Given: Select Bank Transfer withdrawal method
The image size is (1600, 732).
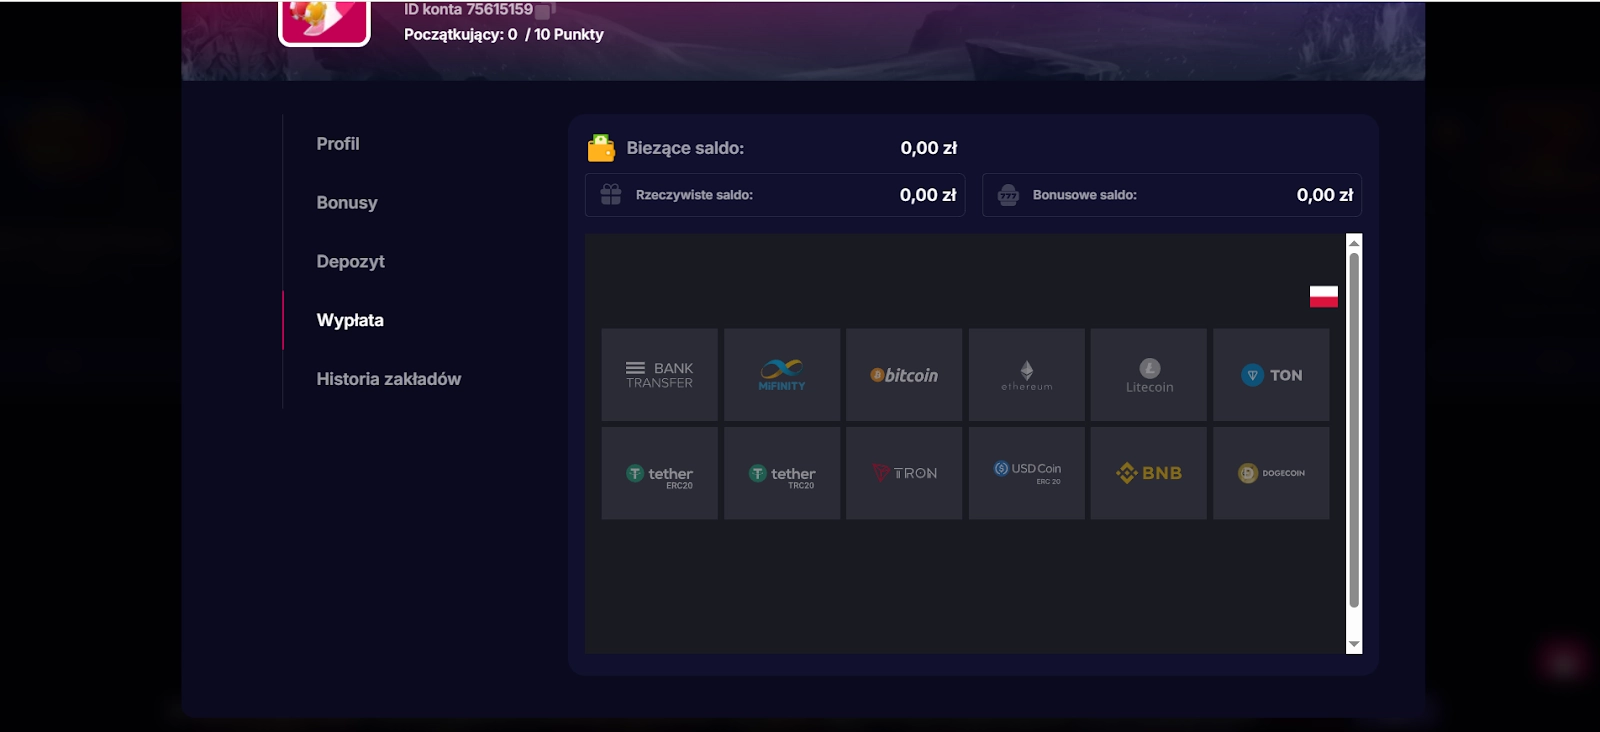Looking at the screenshot, I should click(x=659, y=375).
